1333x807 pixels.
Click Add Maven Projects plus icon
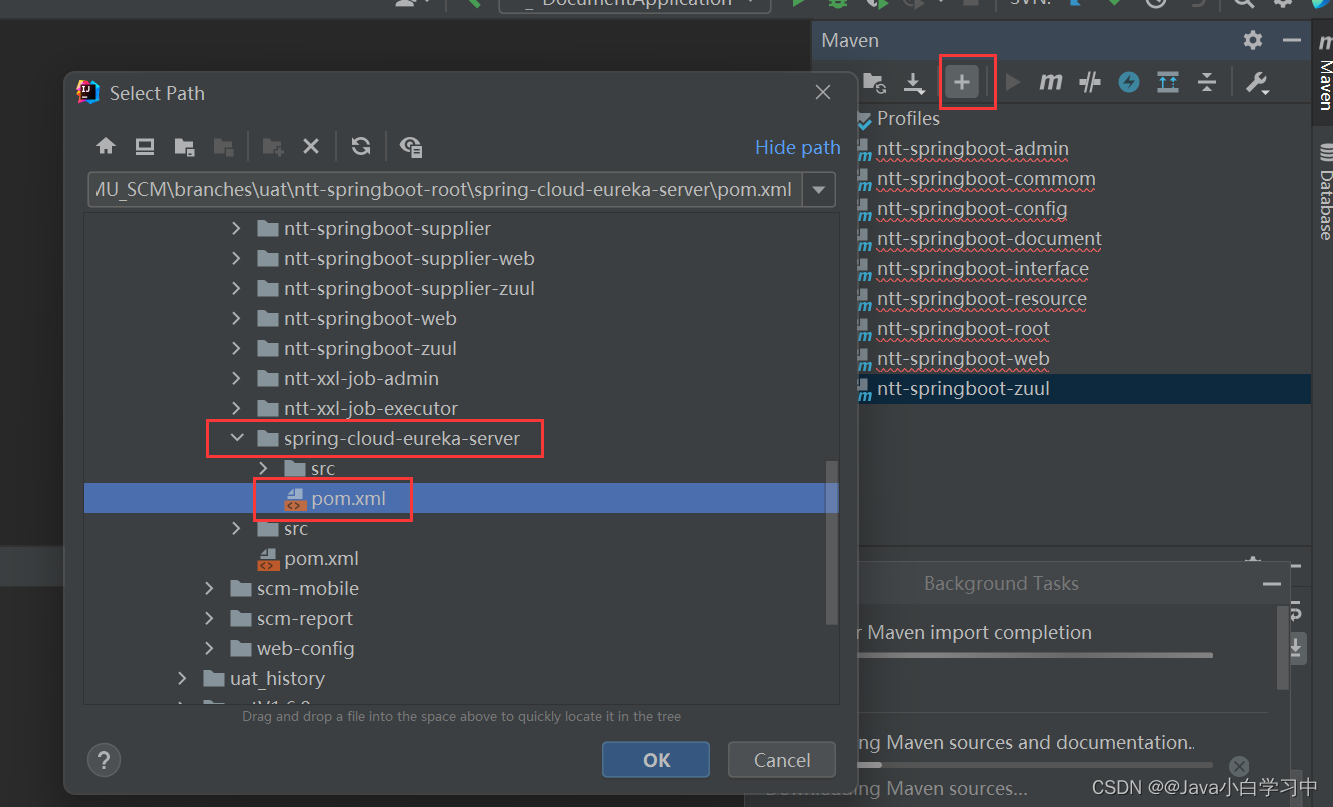point(962,82)
